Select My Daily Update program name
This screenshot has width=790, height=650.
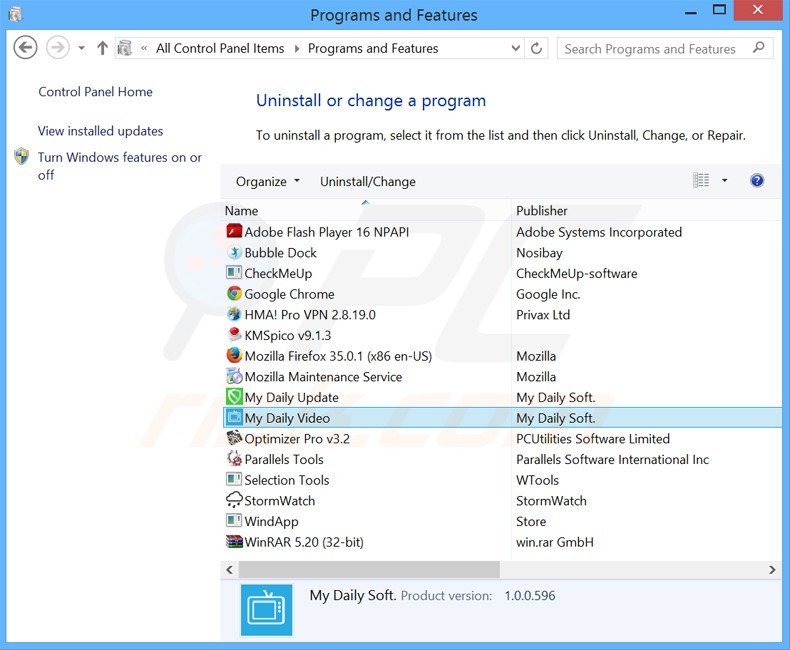[292, 398]
